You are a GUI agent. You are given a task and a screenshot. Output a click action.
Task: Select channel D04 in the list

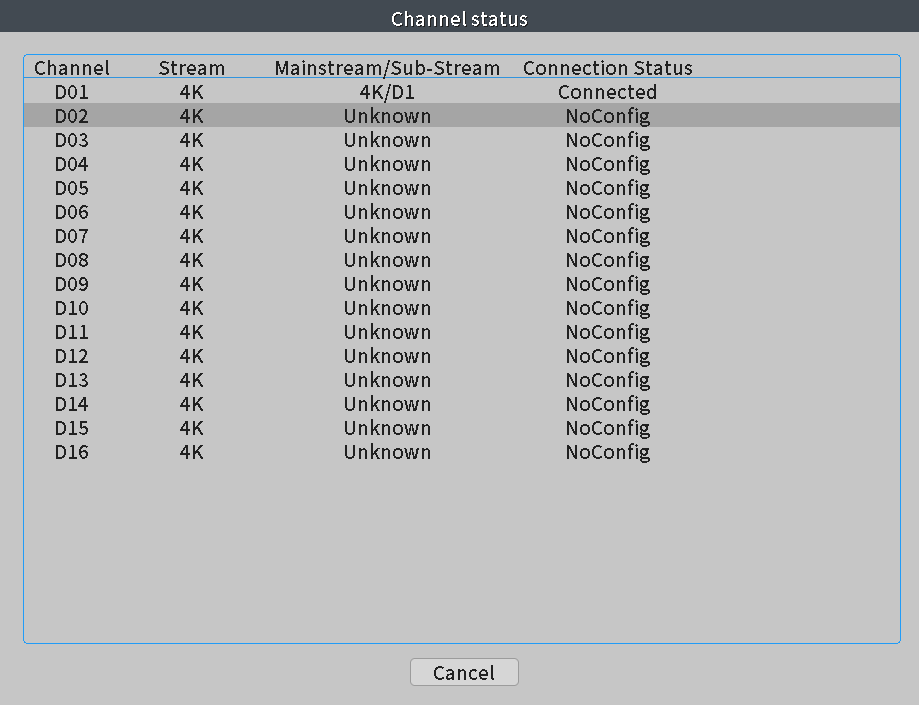72,164
